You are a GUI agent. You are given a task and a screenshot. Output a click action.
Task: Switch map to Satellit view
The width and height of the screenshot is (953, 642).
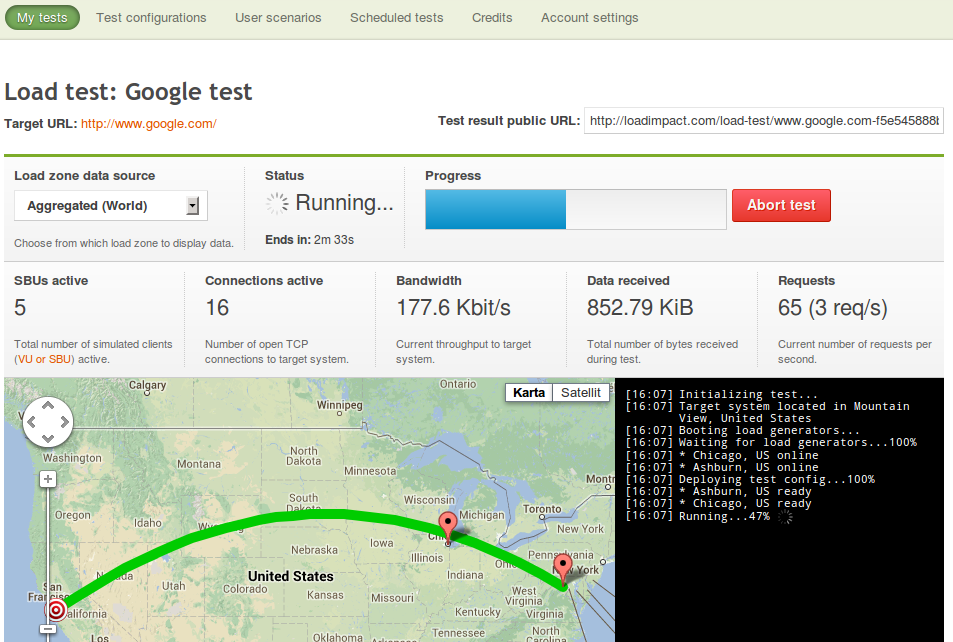pyautogui.click(x=580, y=393)
